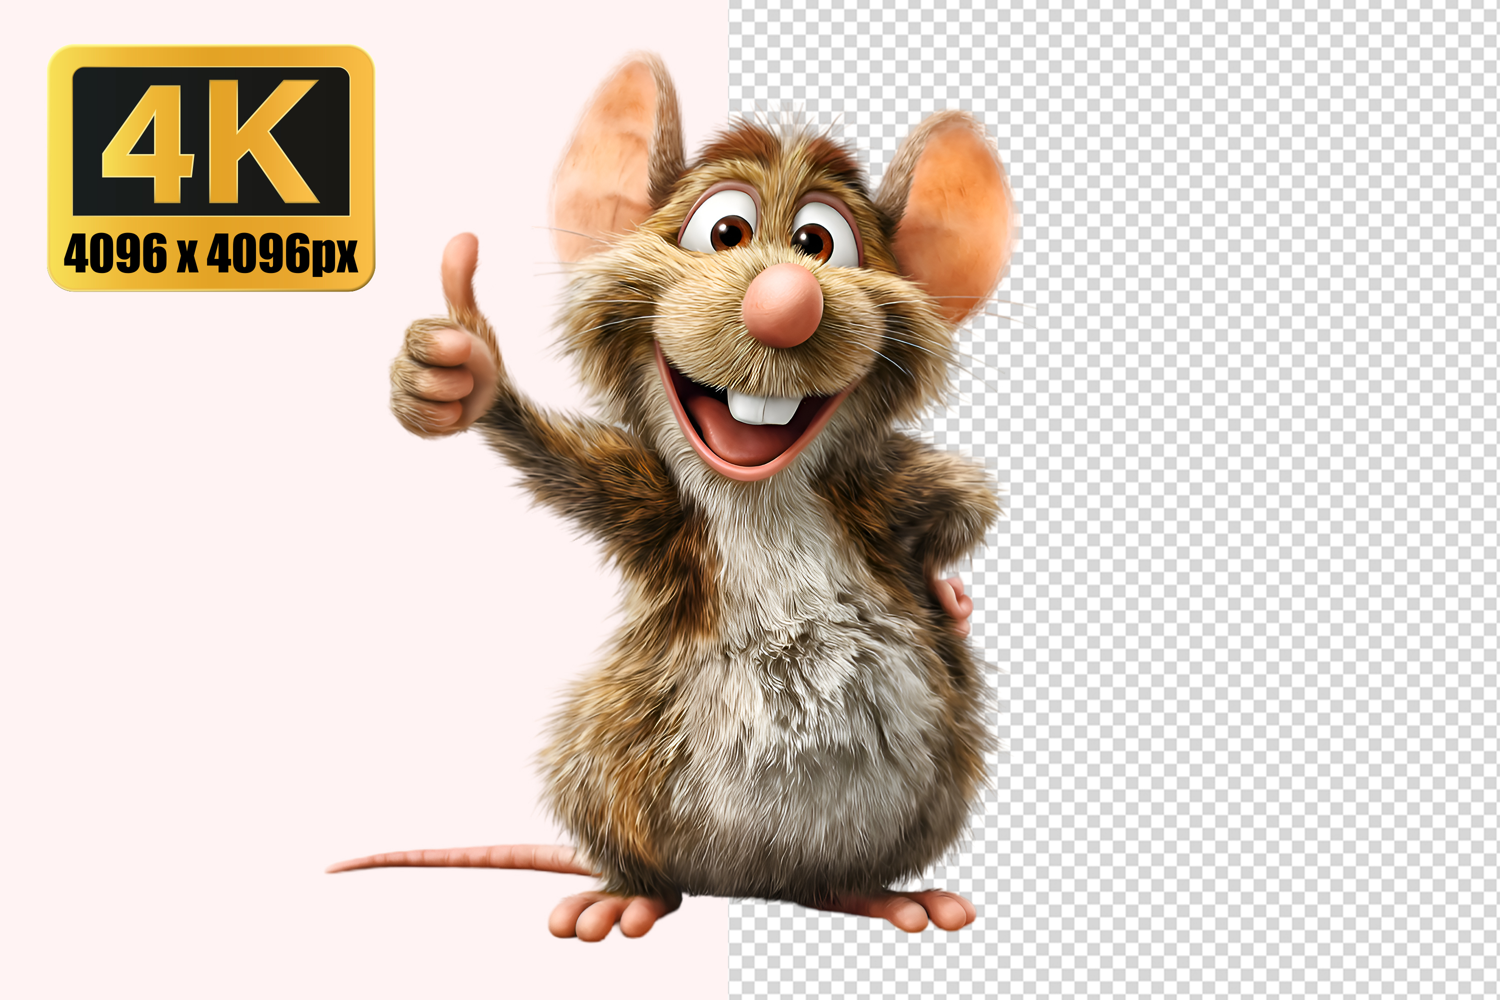
Task: Click the mouse's hand resting on hip
Action: 955,600
